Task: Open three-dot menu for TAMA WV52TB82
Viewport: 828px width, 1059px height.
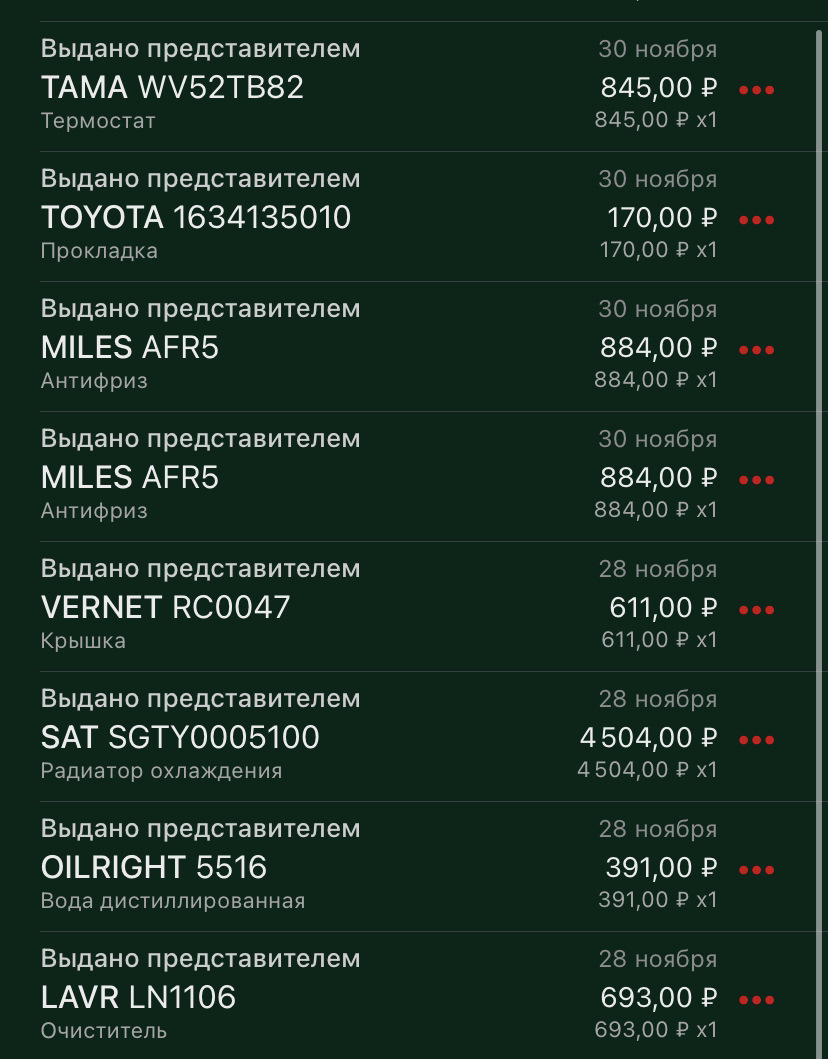Action: tap(756, 90)
